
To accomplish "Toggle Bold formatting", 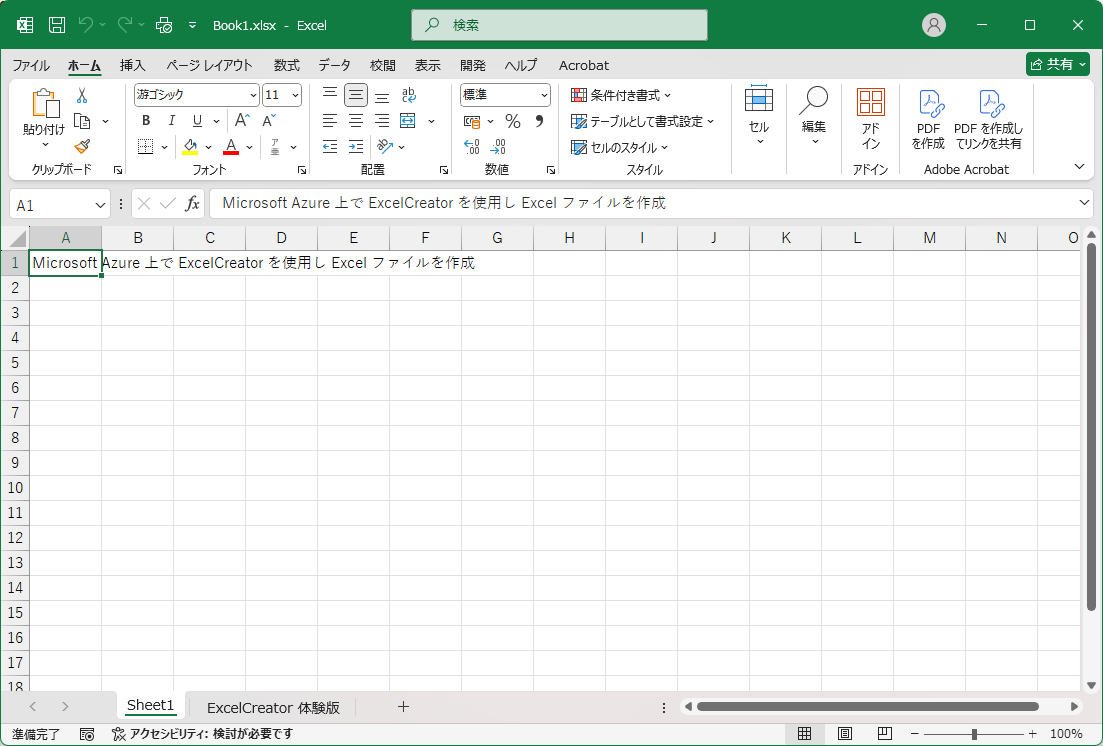I will 146,120.
